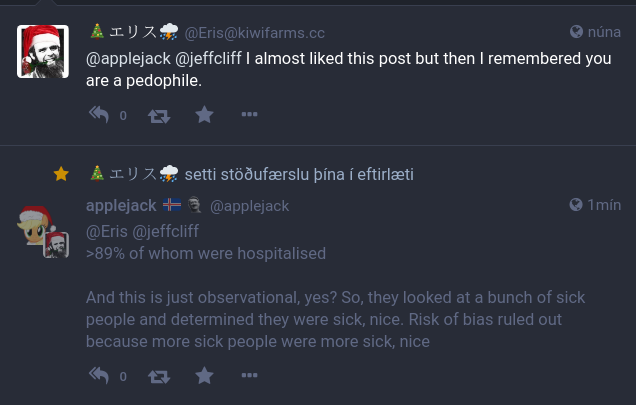Open the '1mín' timestamp on applejack's post
The height and width of the screenshot is (405, 636).
click(x=596, y=205)
